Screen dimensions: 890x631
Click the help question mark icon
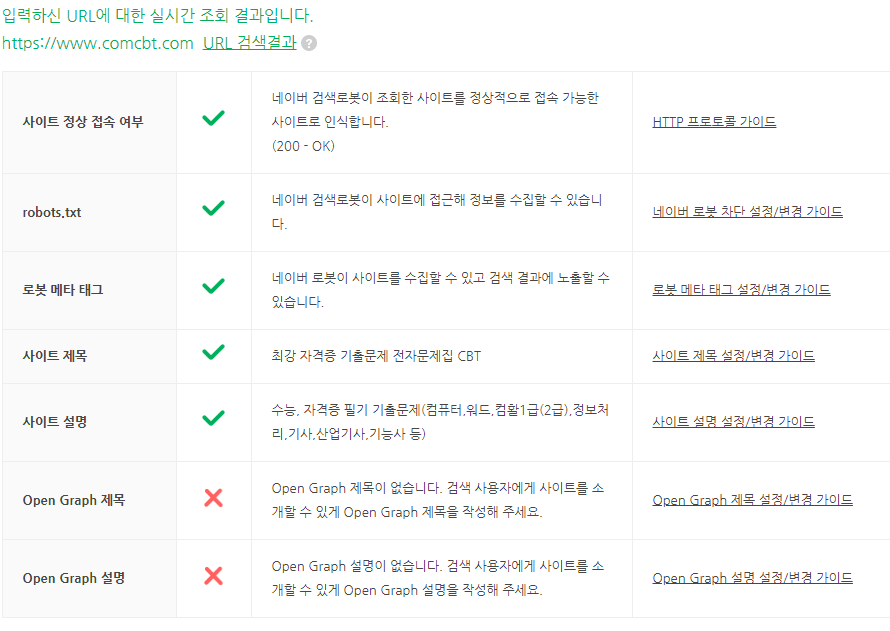pyautogui.click(x=309, y=43)
